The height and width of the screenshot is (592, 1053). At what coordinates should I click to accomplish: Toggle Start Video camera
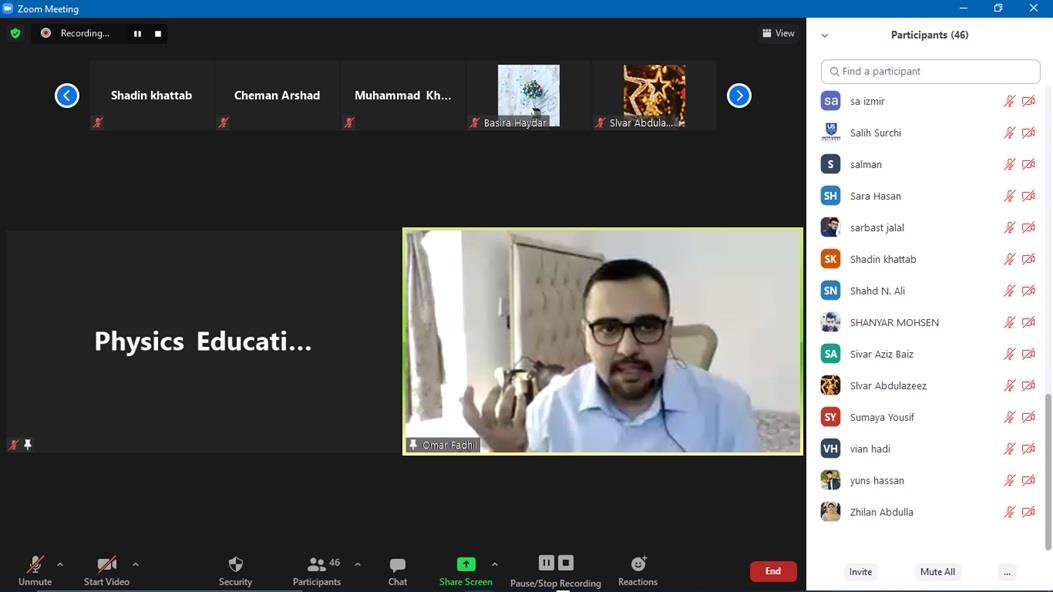click(x=106, y=565)
